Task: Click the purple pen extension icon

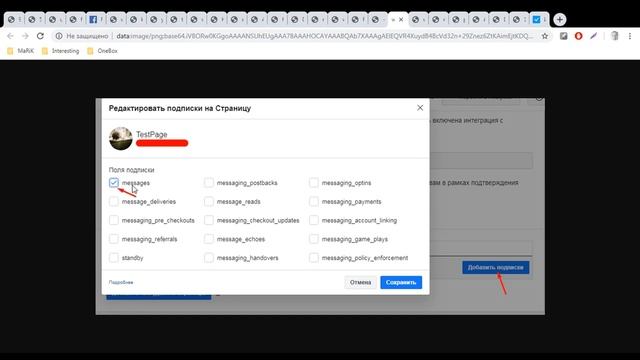Action: pos(593,36)
